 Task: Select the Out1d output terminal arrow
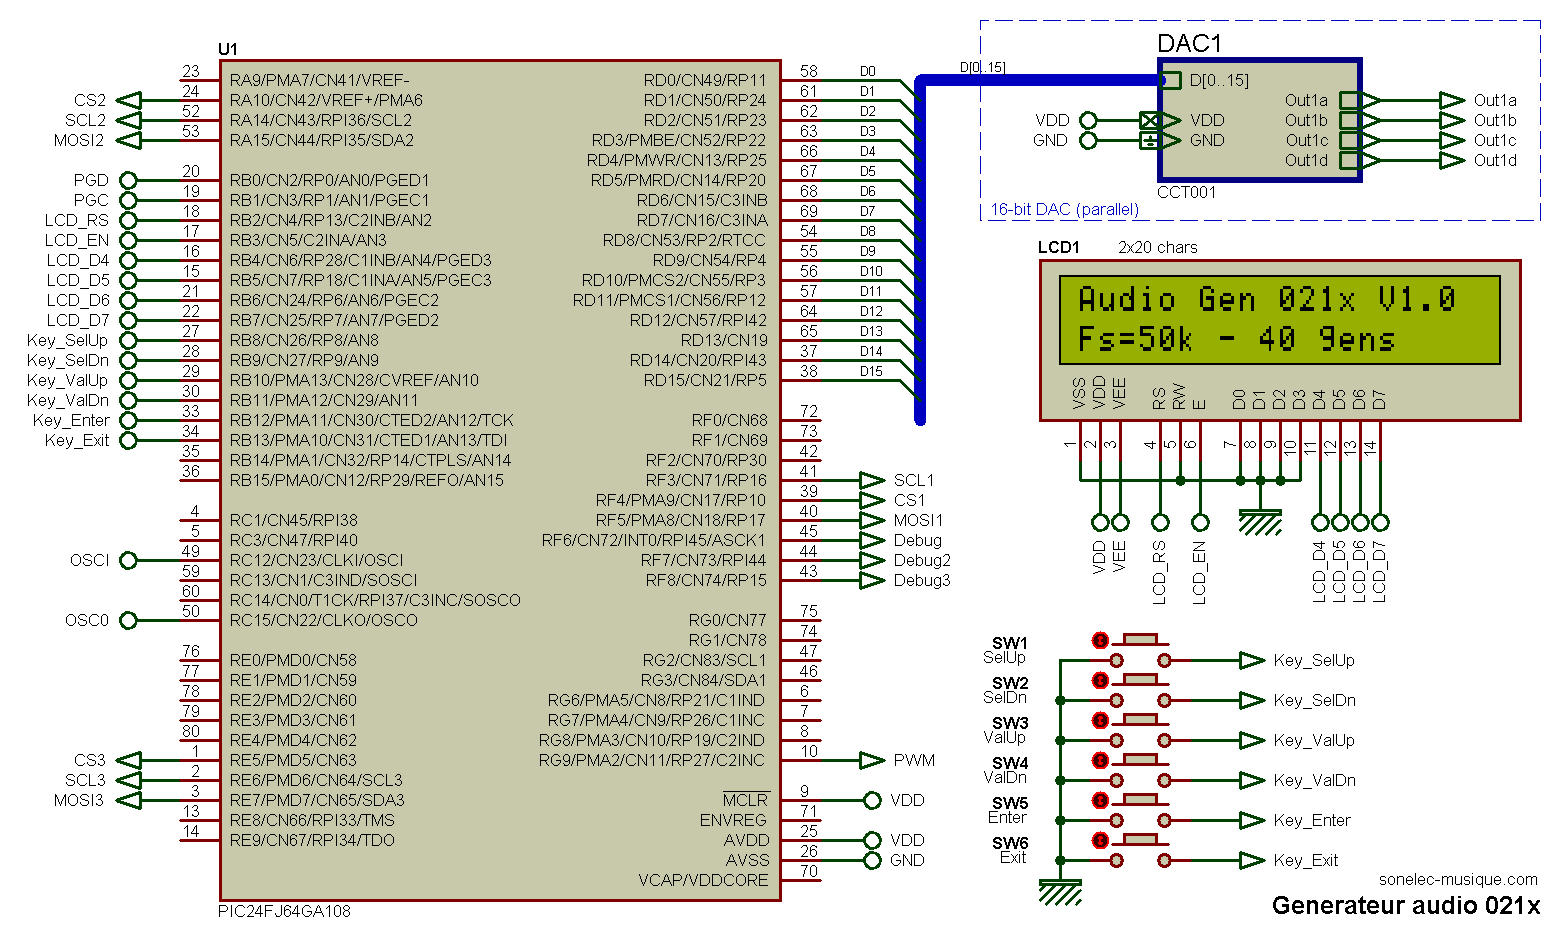1452,160
